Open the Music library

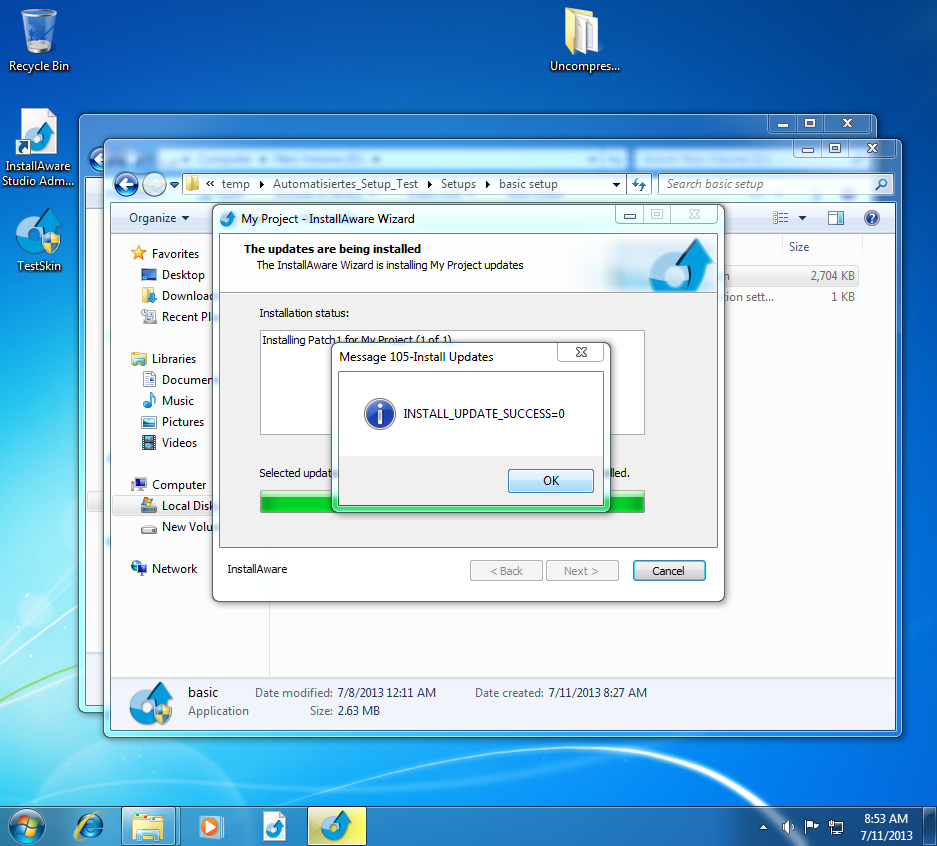pyautogui.click(x=168, y=401)
